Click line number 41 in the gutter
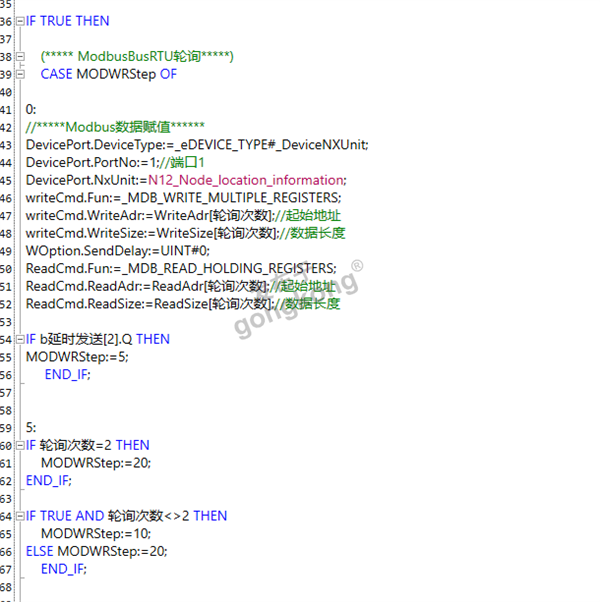600x602 pixels. (7, 110)
